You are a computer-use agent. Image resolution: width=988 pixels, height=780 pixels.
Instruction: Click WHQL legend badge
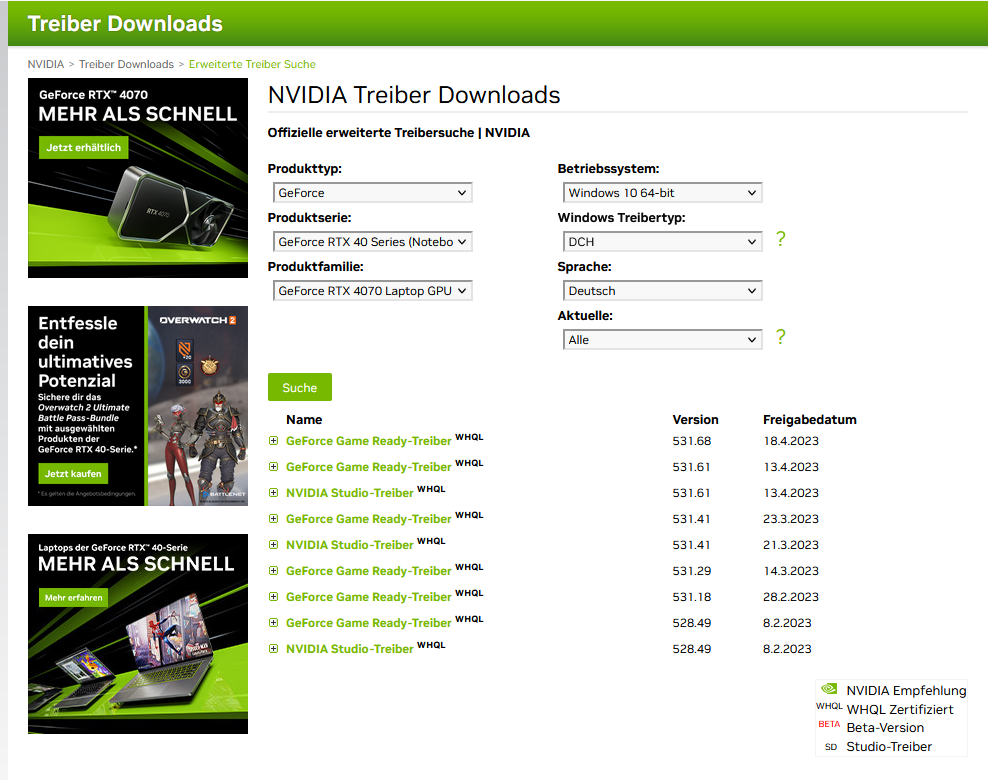point(829,706)
